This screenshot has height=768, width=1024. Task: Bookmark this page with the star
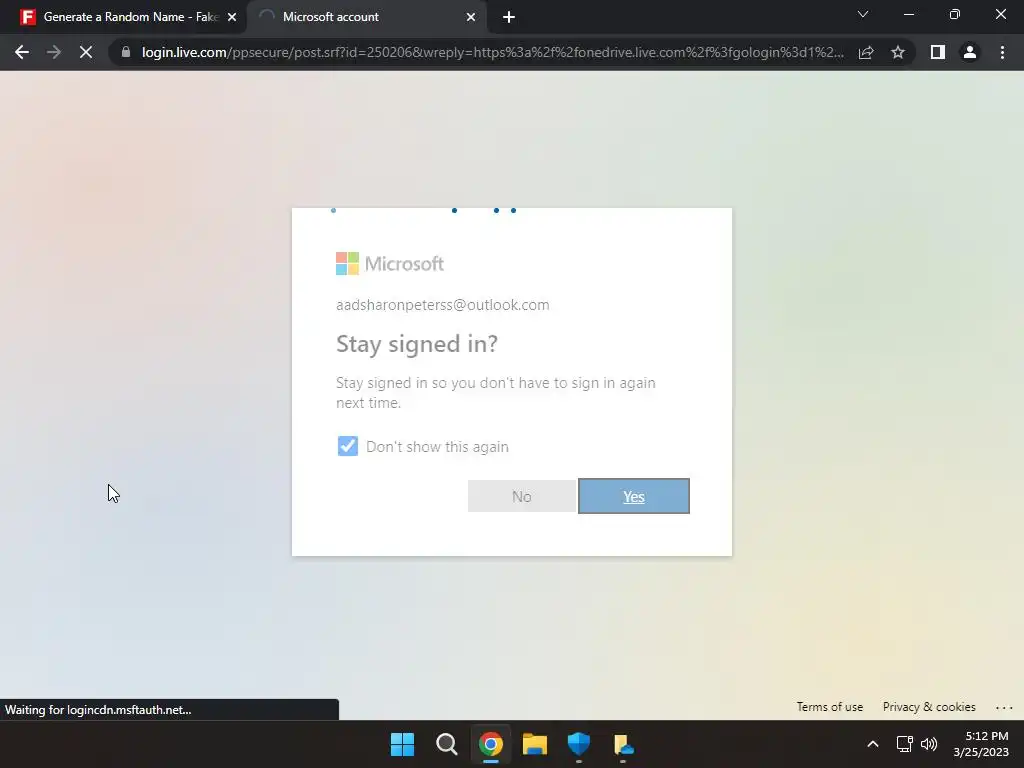pos(898,52)
